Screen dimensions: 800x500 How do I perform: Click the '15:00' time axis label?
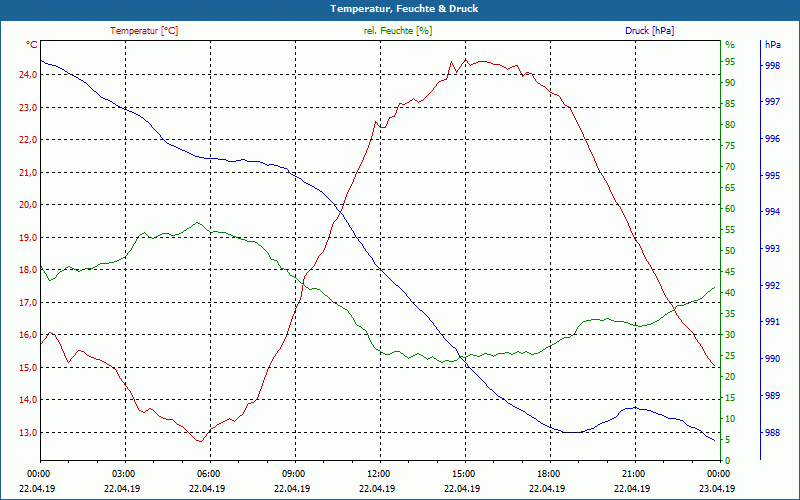tap(463, 474)
